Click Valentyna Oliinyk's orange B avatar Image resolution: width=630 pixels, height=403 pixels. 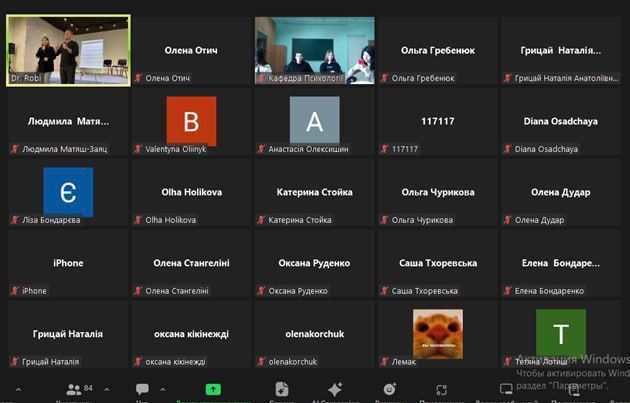(x=190, y=121)
